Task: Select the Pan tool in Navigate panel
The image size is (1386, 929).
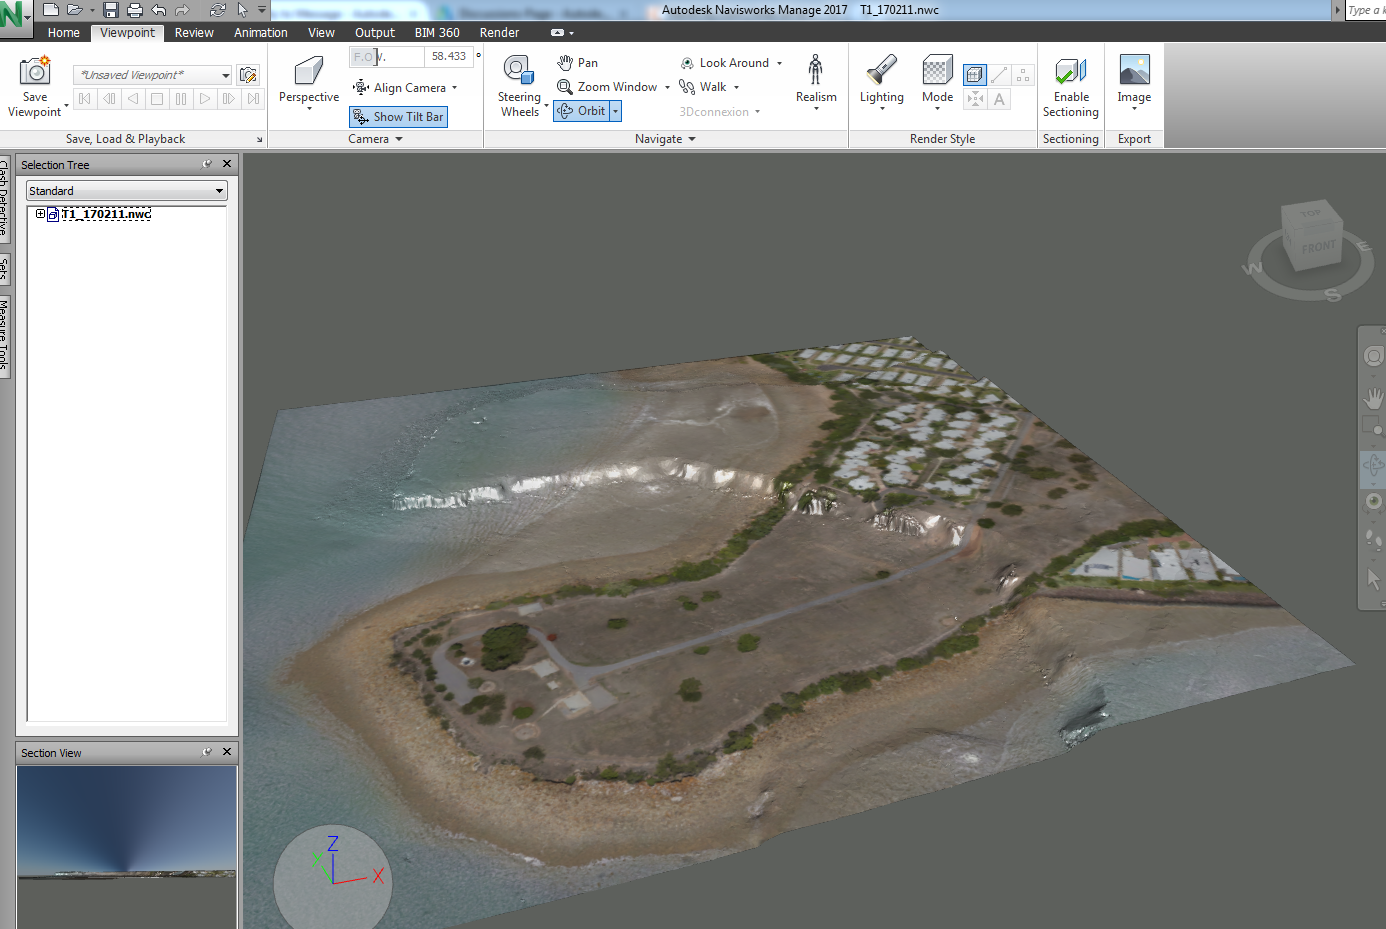Action: pos(576,62)
